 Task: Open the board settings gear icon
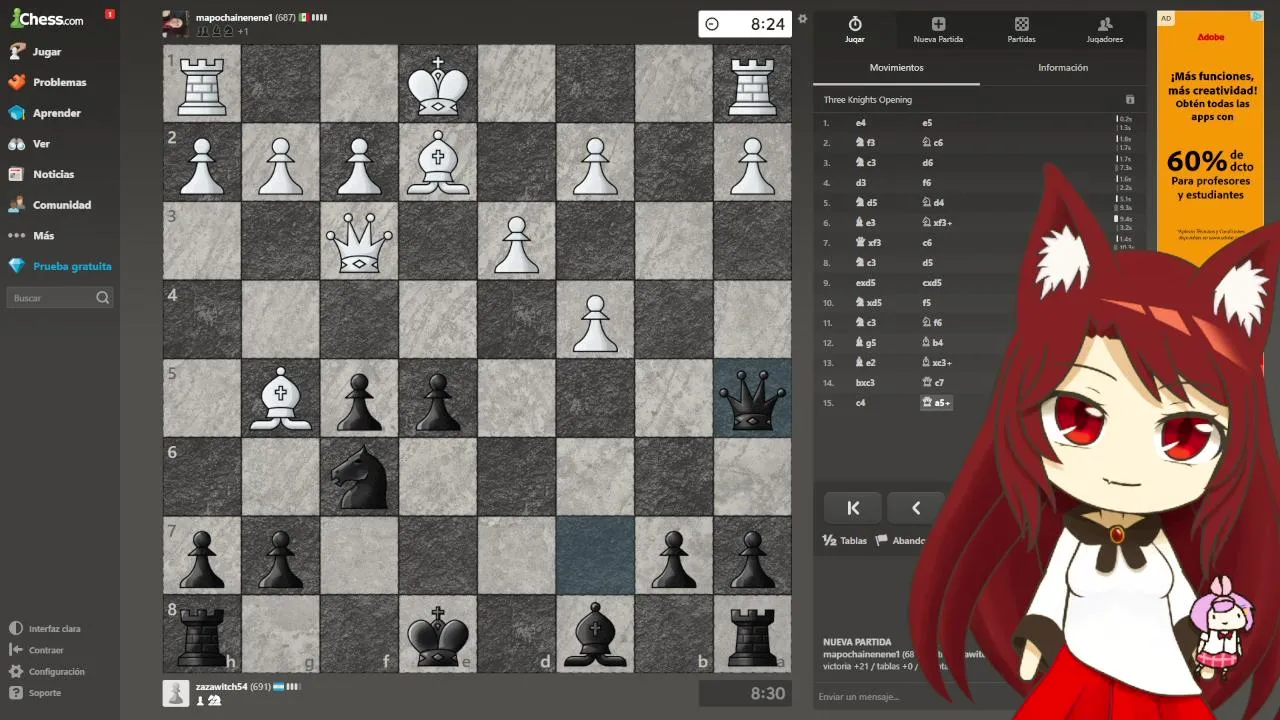[x=802, y=18]
